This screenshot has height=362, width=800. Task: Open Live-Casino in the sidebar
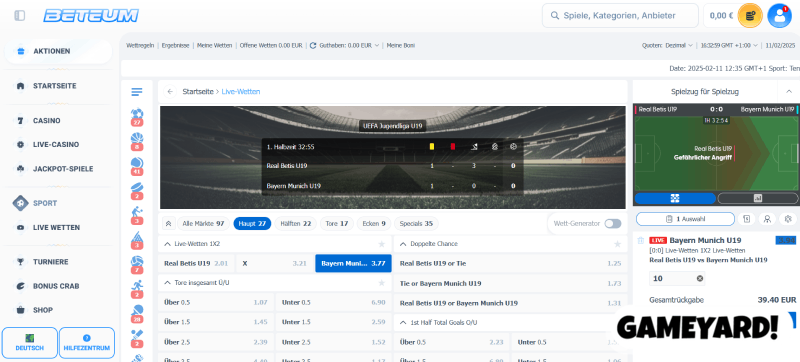(56, 144)
